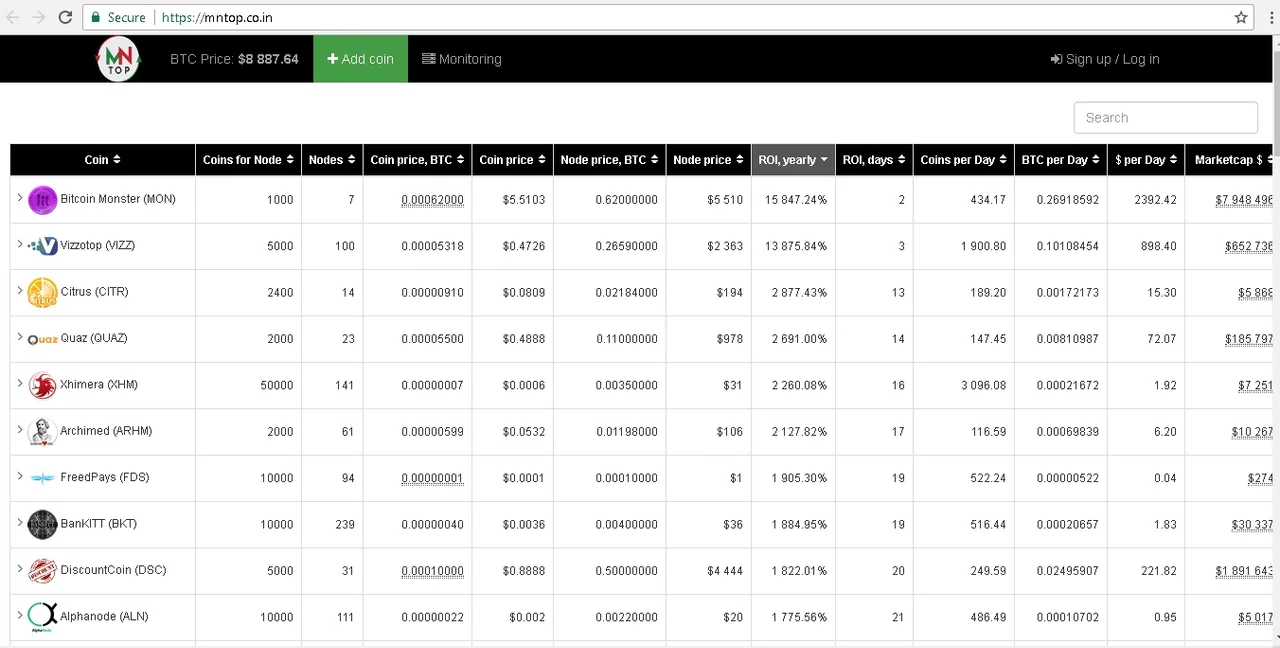Sort by Node price, BTC column
Viewport: 1280px width, 648px height.
coord(610,160)
